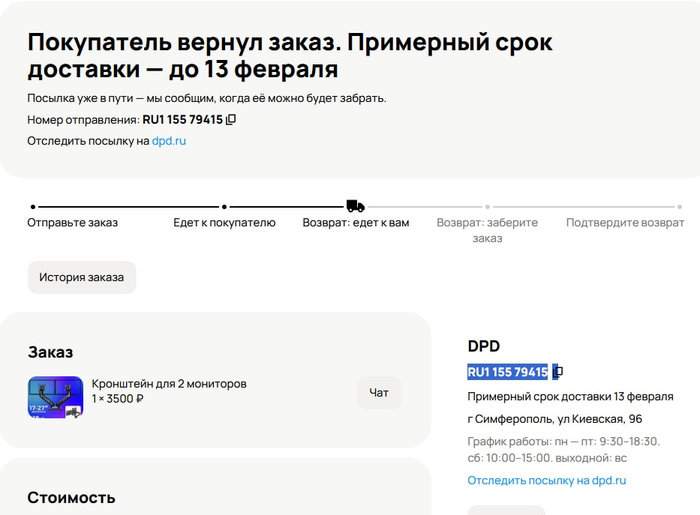Open the 'Чат' button for the order

pos(379,393)
